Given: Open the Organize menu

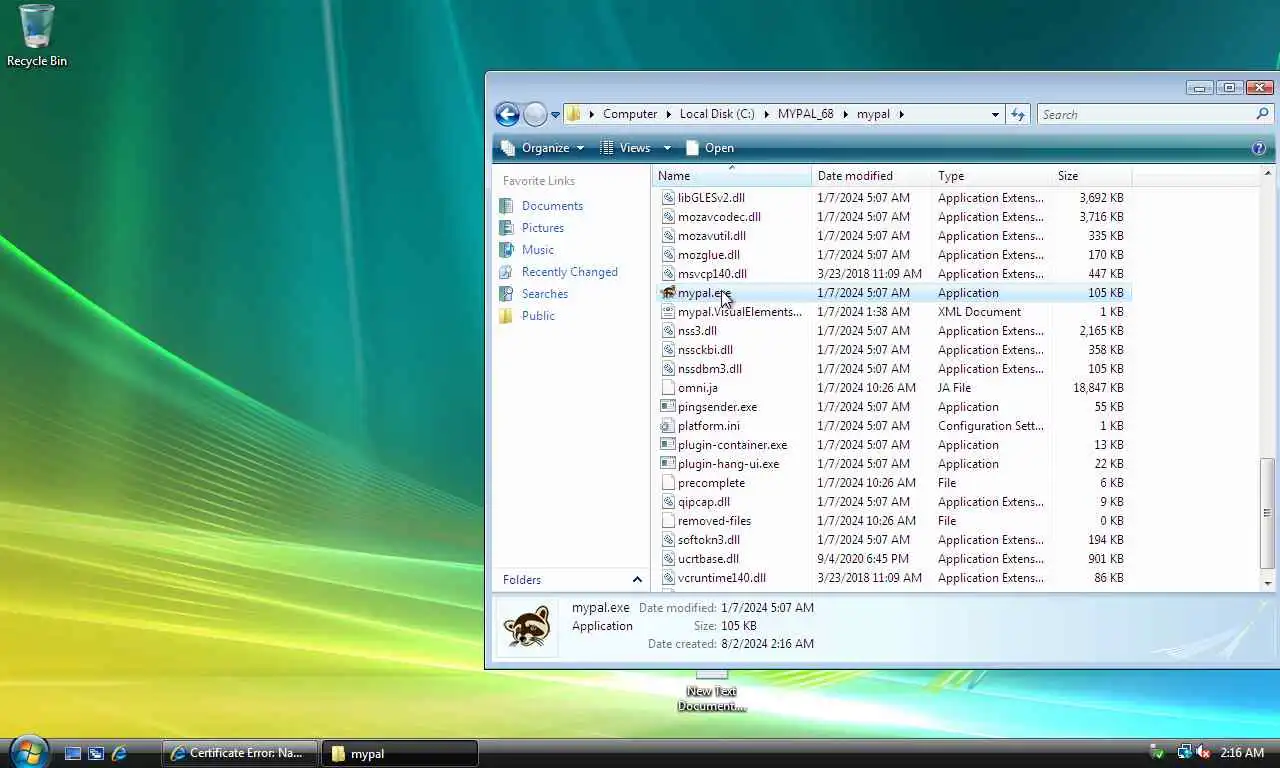Looking at the screenshot, I should [541, 148].
